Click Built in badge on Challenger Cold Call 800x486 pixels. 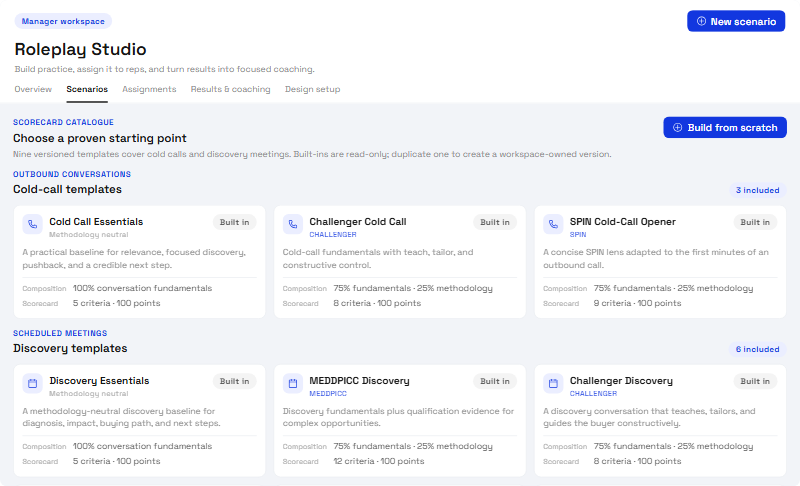(x=494, y=222)
